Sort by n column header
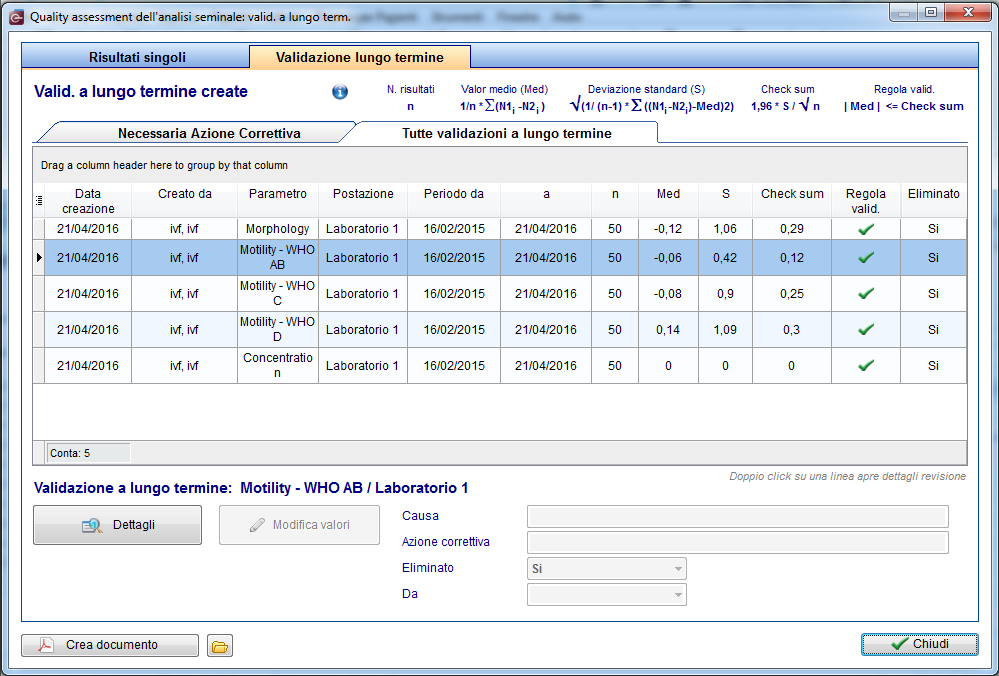 [x=615, y=201]
